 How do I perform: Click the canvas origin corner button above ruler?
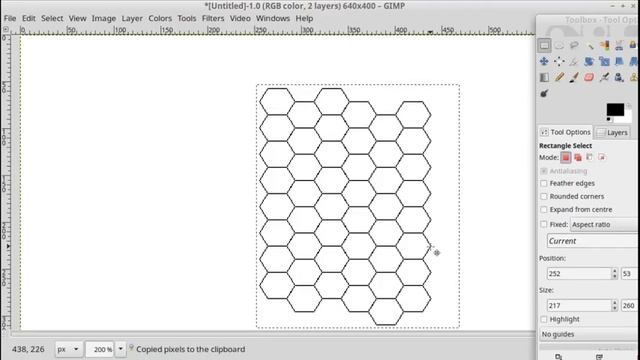click(5, 29)
